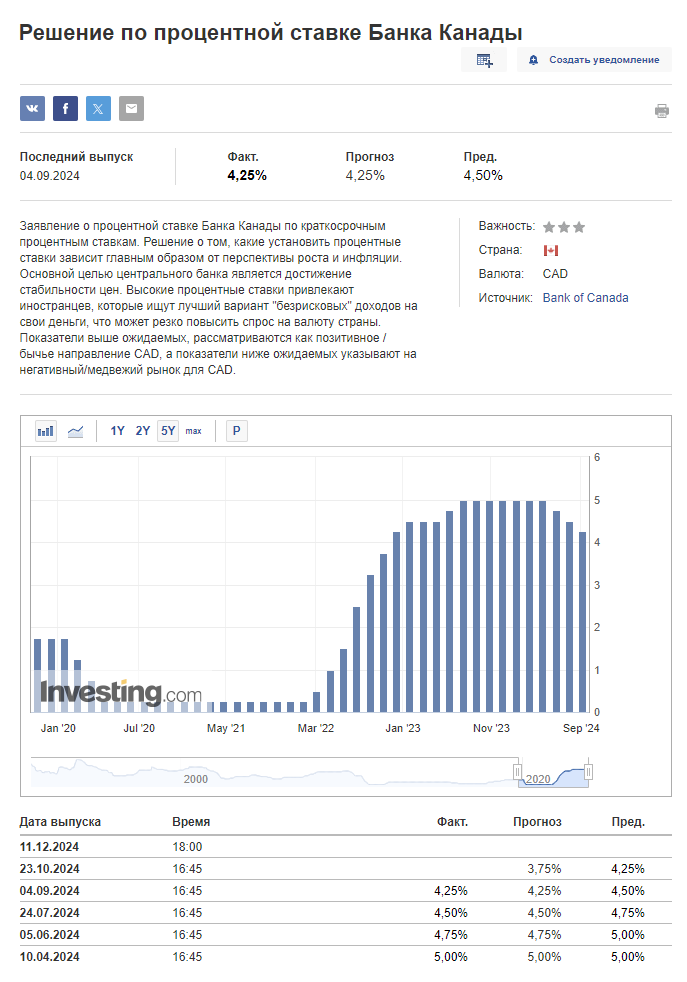Share via the X (Twitter) icon
687x982 pixels.
98,109
